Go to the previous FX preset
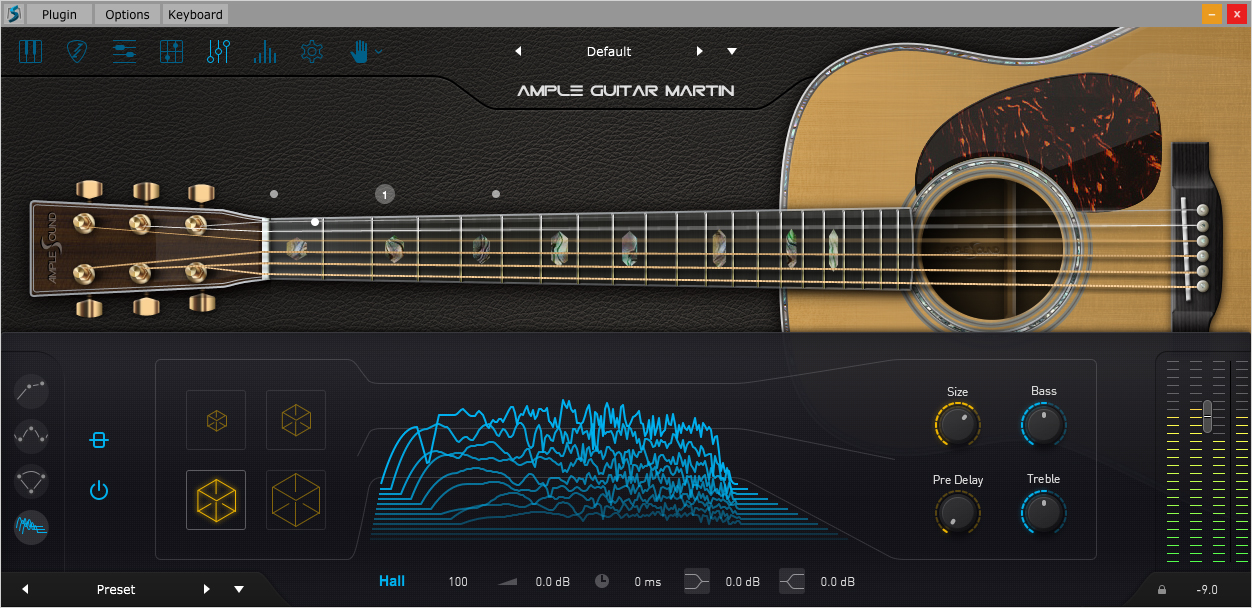This screenshot has height=608, width=1252. [25, 589]
